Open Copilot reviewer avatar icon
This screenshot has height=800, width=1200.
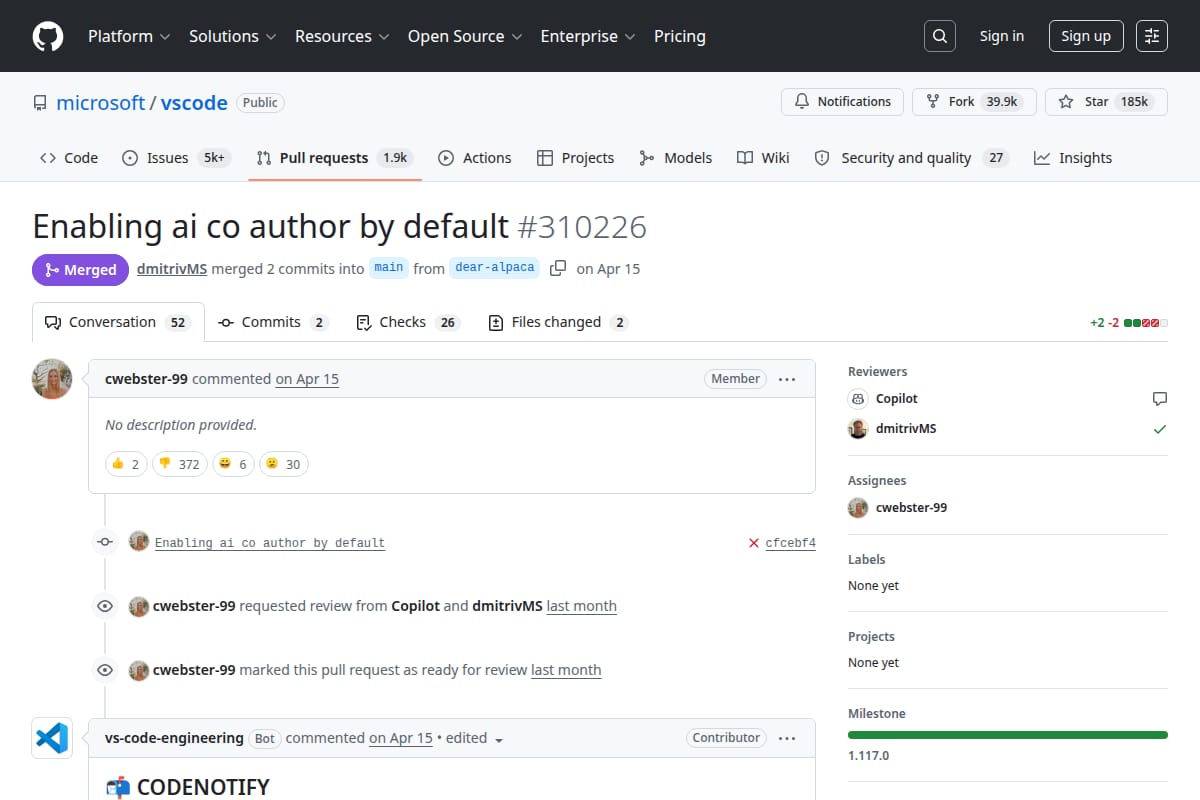tap(858, 398)
